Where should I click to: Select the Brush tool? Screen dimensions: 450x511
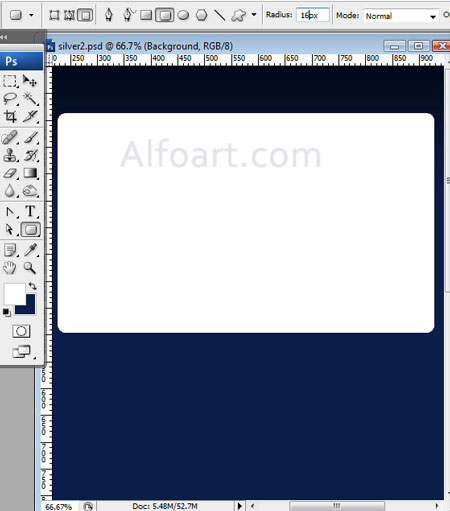30,137
